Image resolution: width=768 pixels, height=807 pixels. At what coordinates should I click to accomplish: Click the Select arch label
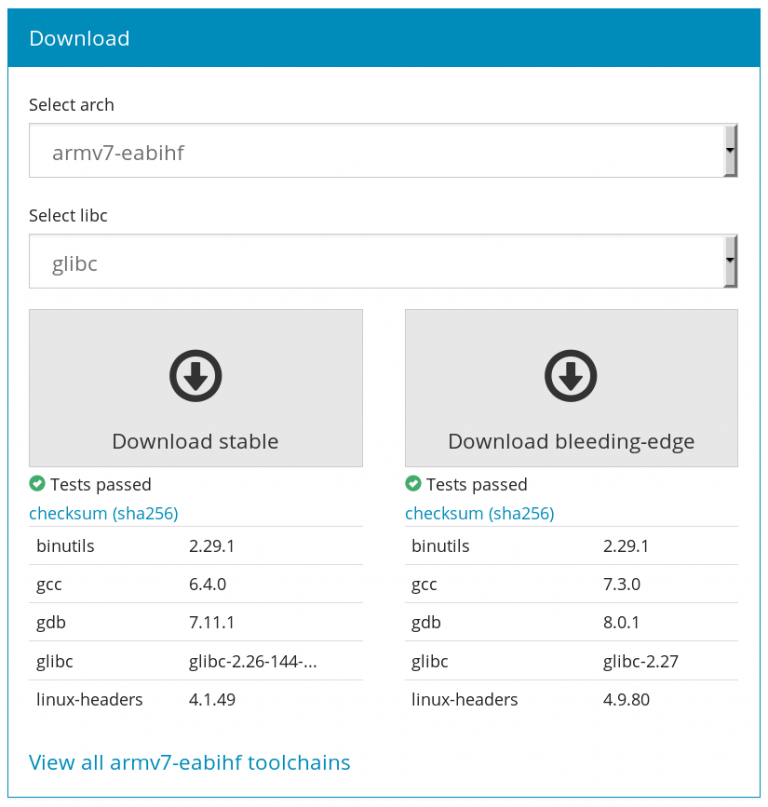(x=72, y=105)
